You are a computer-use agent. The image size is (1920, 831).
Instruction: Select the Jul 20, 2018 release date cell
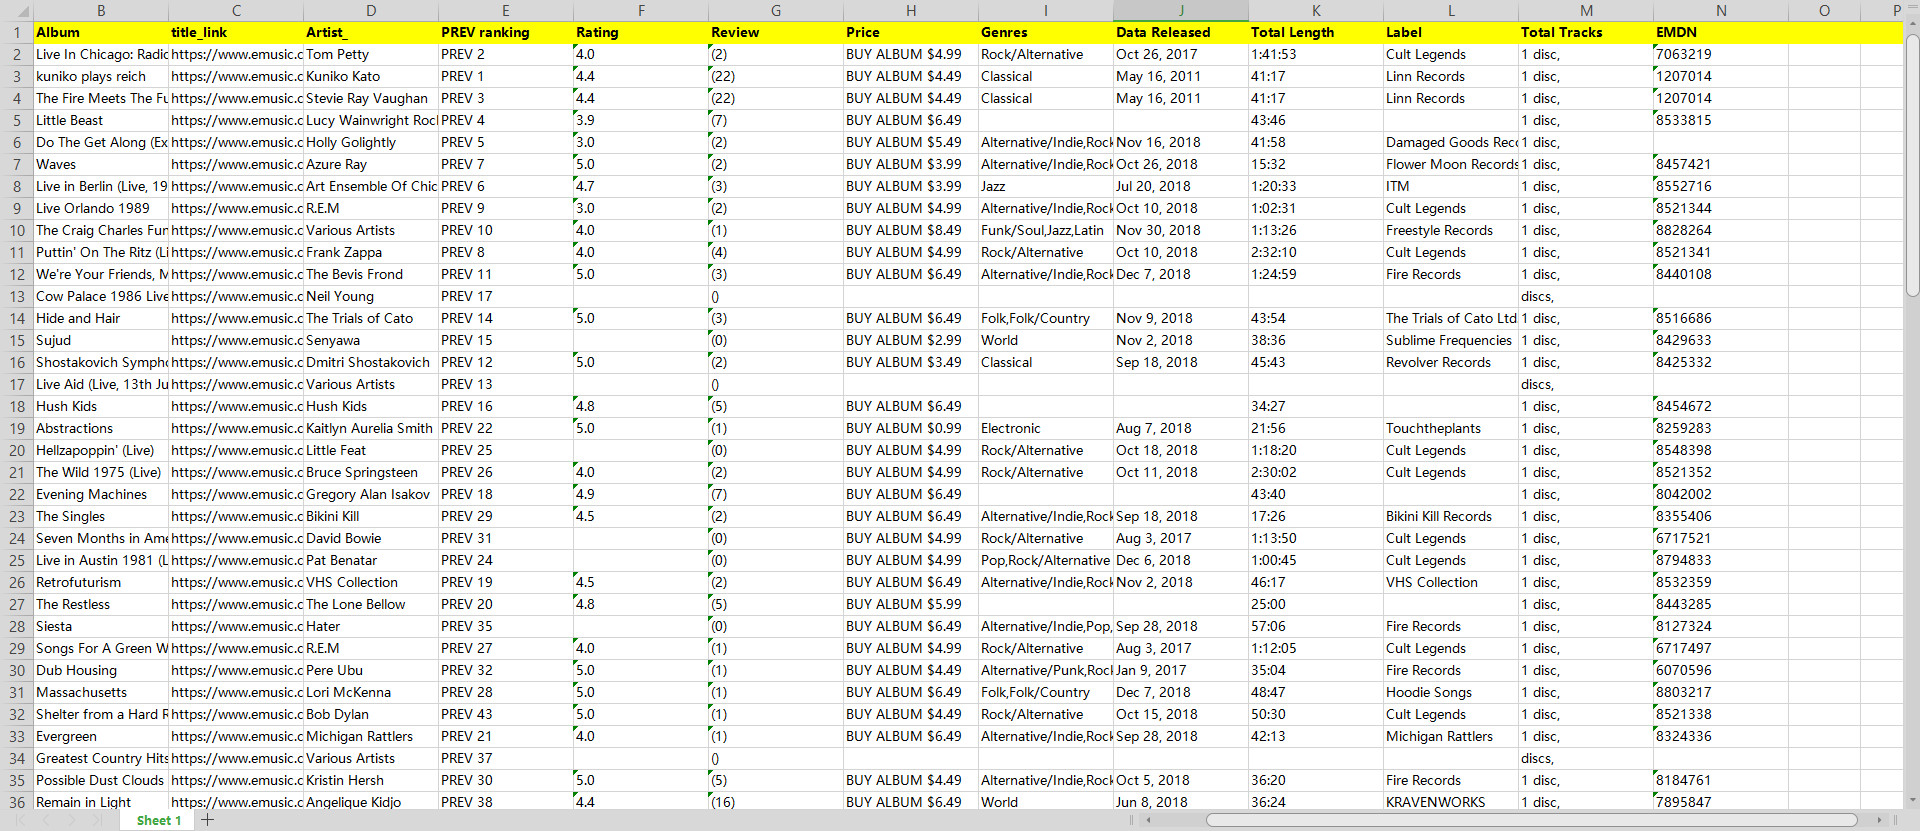(x=1181, y=186)
